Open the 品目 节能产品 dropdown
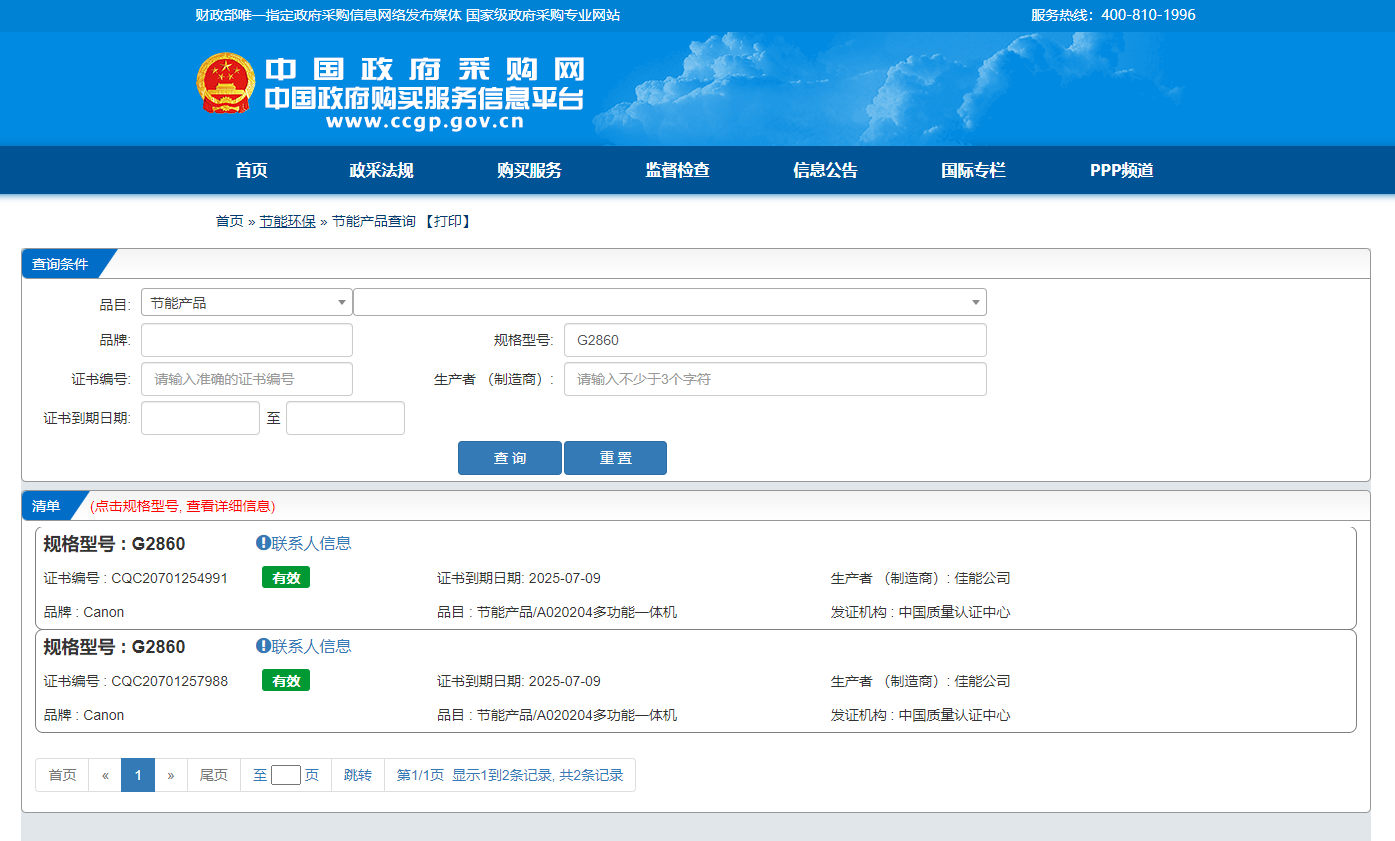The image size is (1395, 841). coord(246,303)
